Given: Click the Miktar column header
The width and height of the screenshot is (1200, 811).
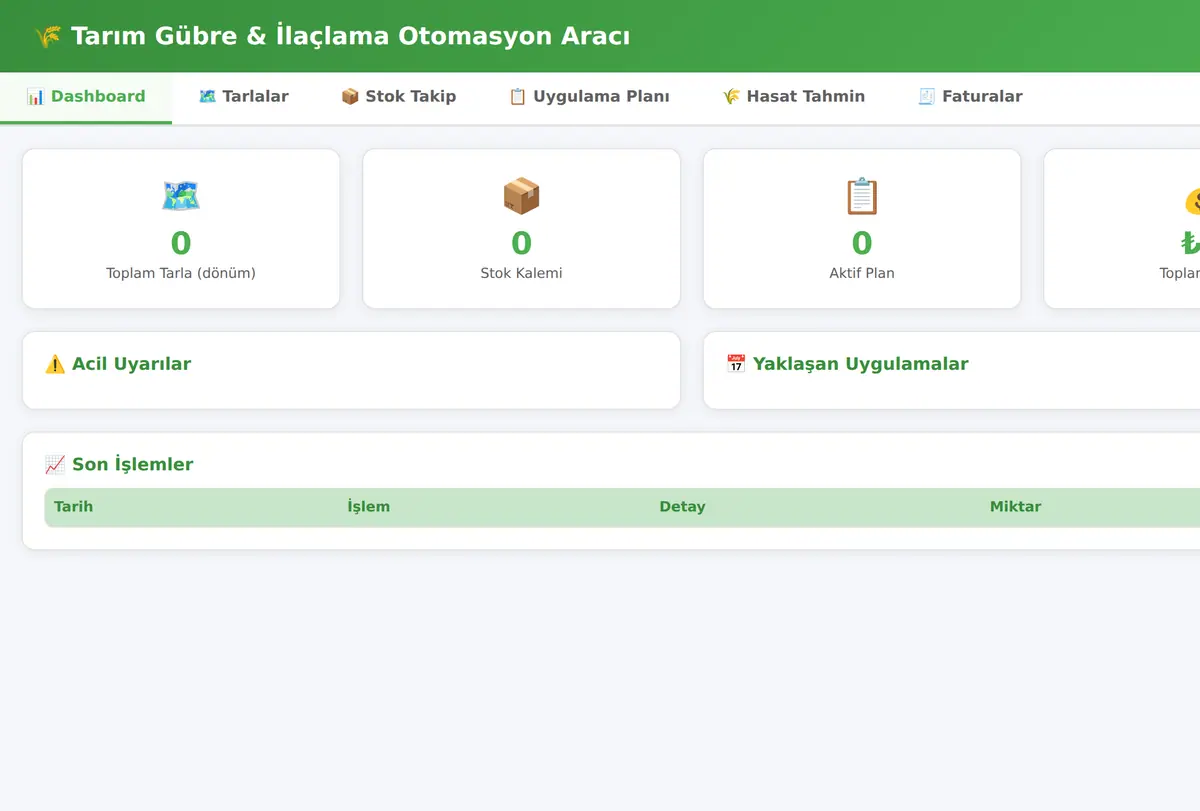Looking at the screenshot, I should tap(1016, 507).
